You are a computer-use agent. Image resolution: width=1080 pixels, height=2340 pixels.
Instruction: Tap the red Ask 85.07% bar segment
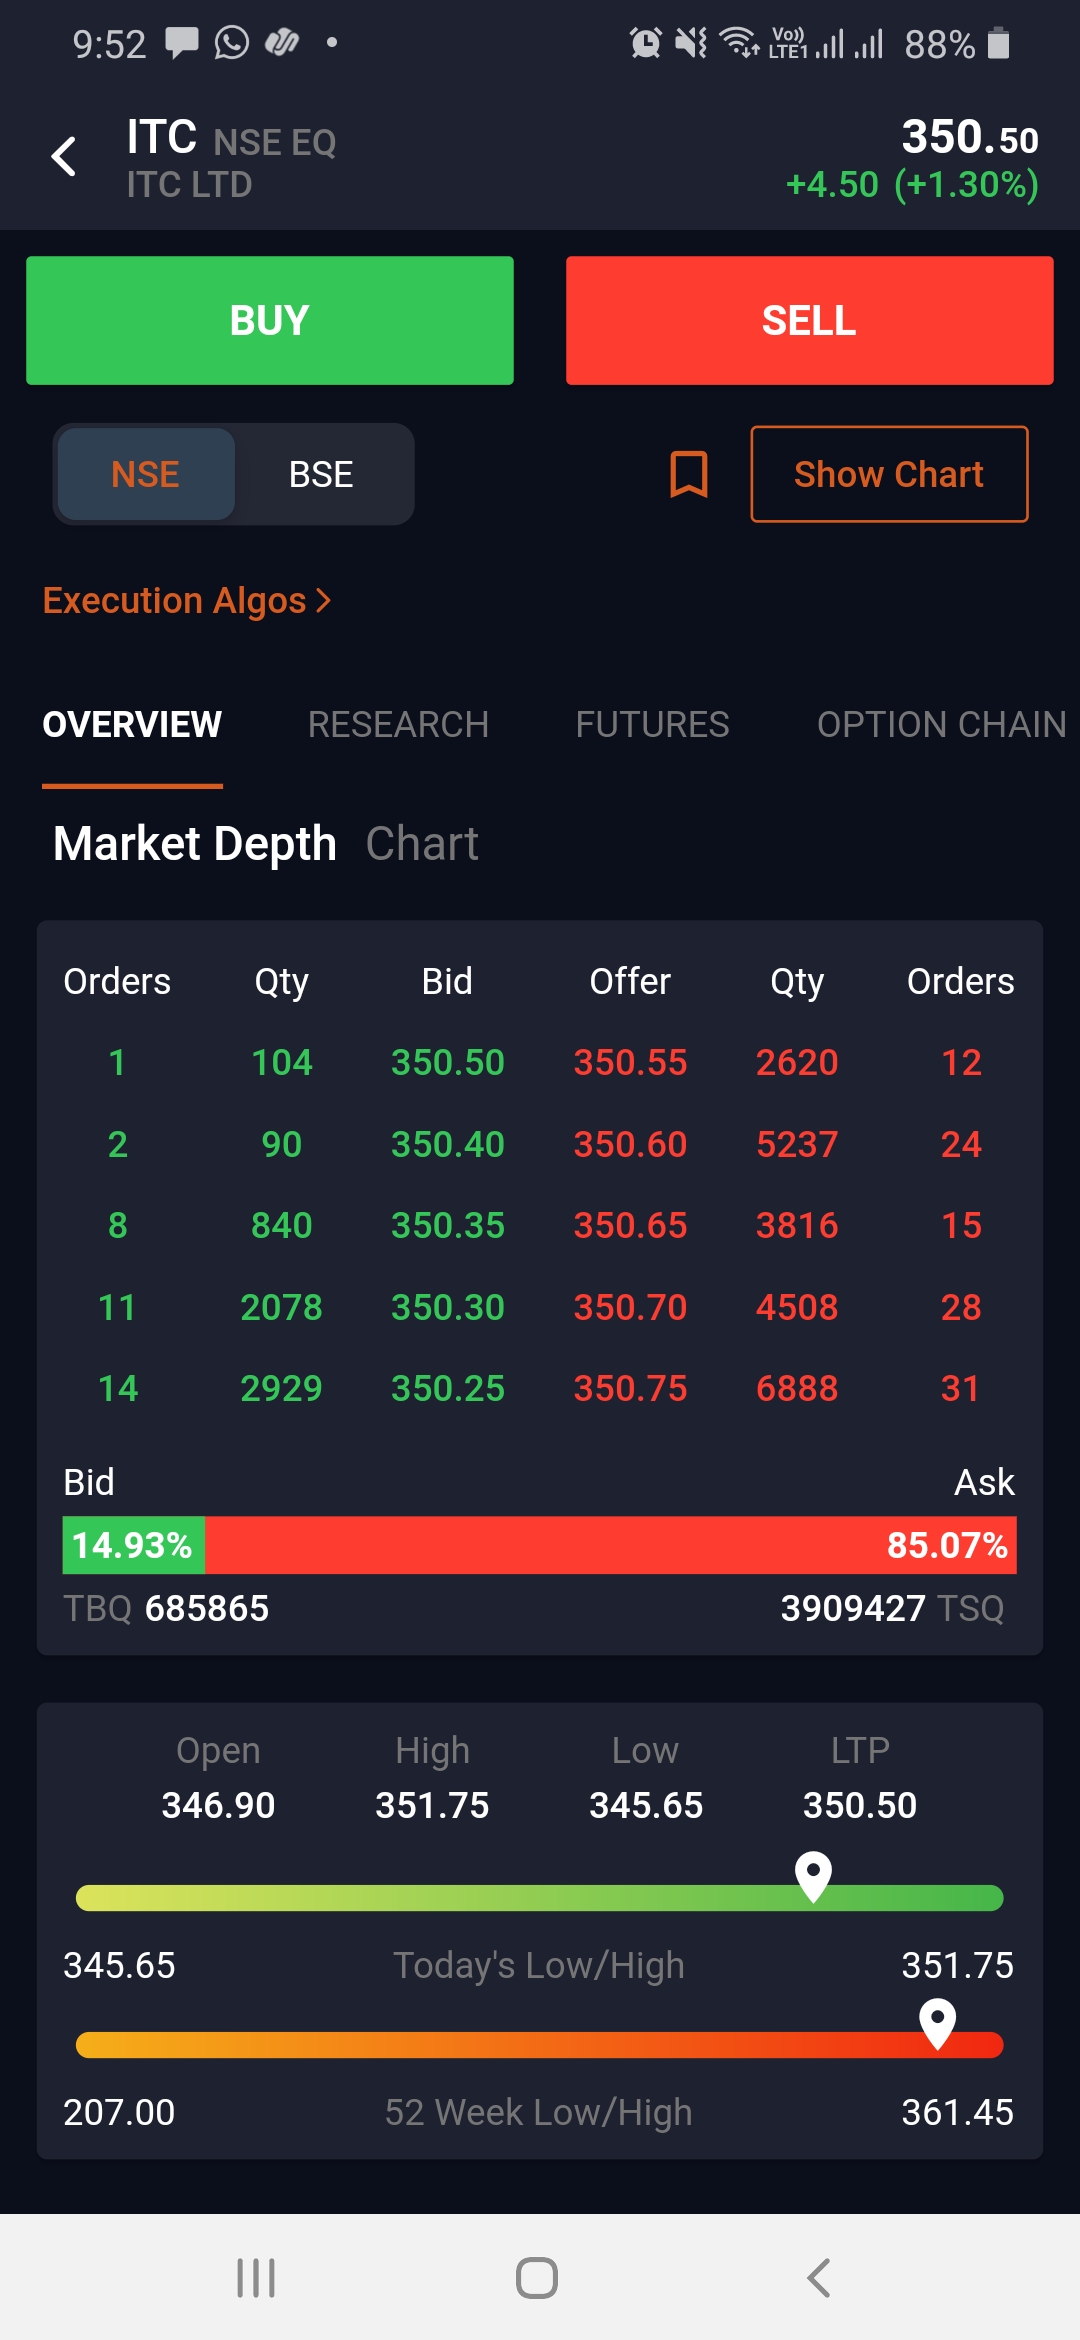pyautogui.click(x=610, y=1545)
